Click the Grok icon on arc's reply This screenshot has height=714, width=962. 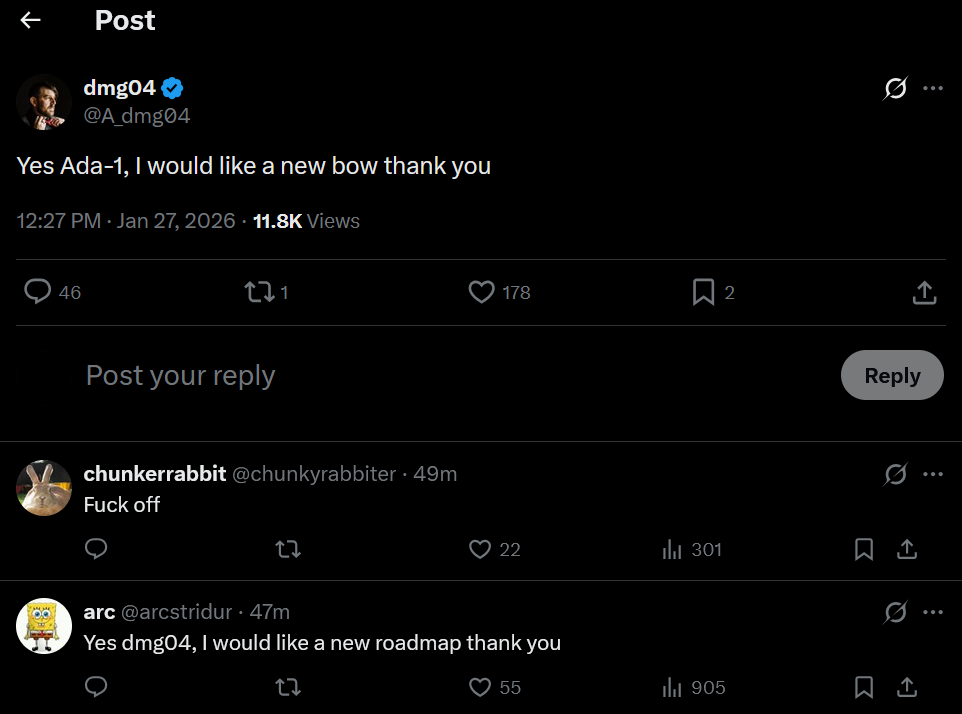895,612
